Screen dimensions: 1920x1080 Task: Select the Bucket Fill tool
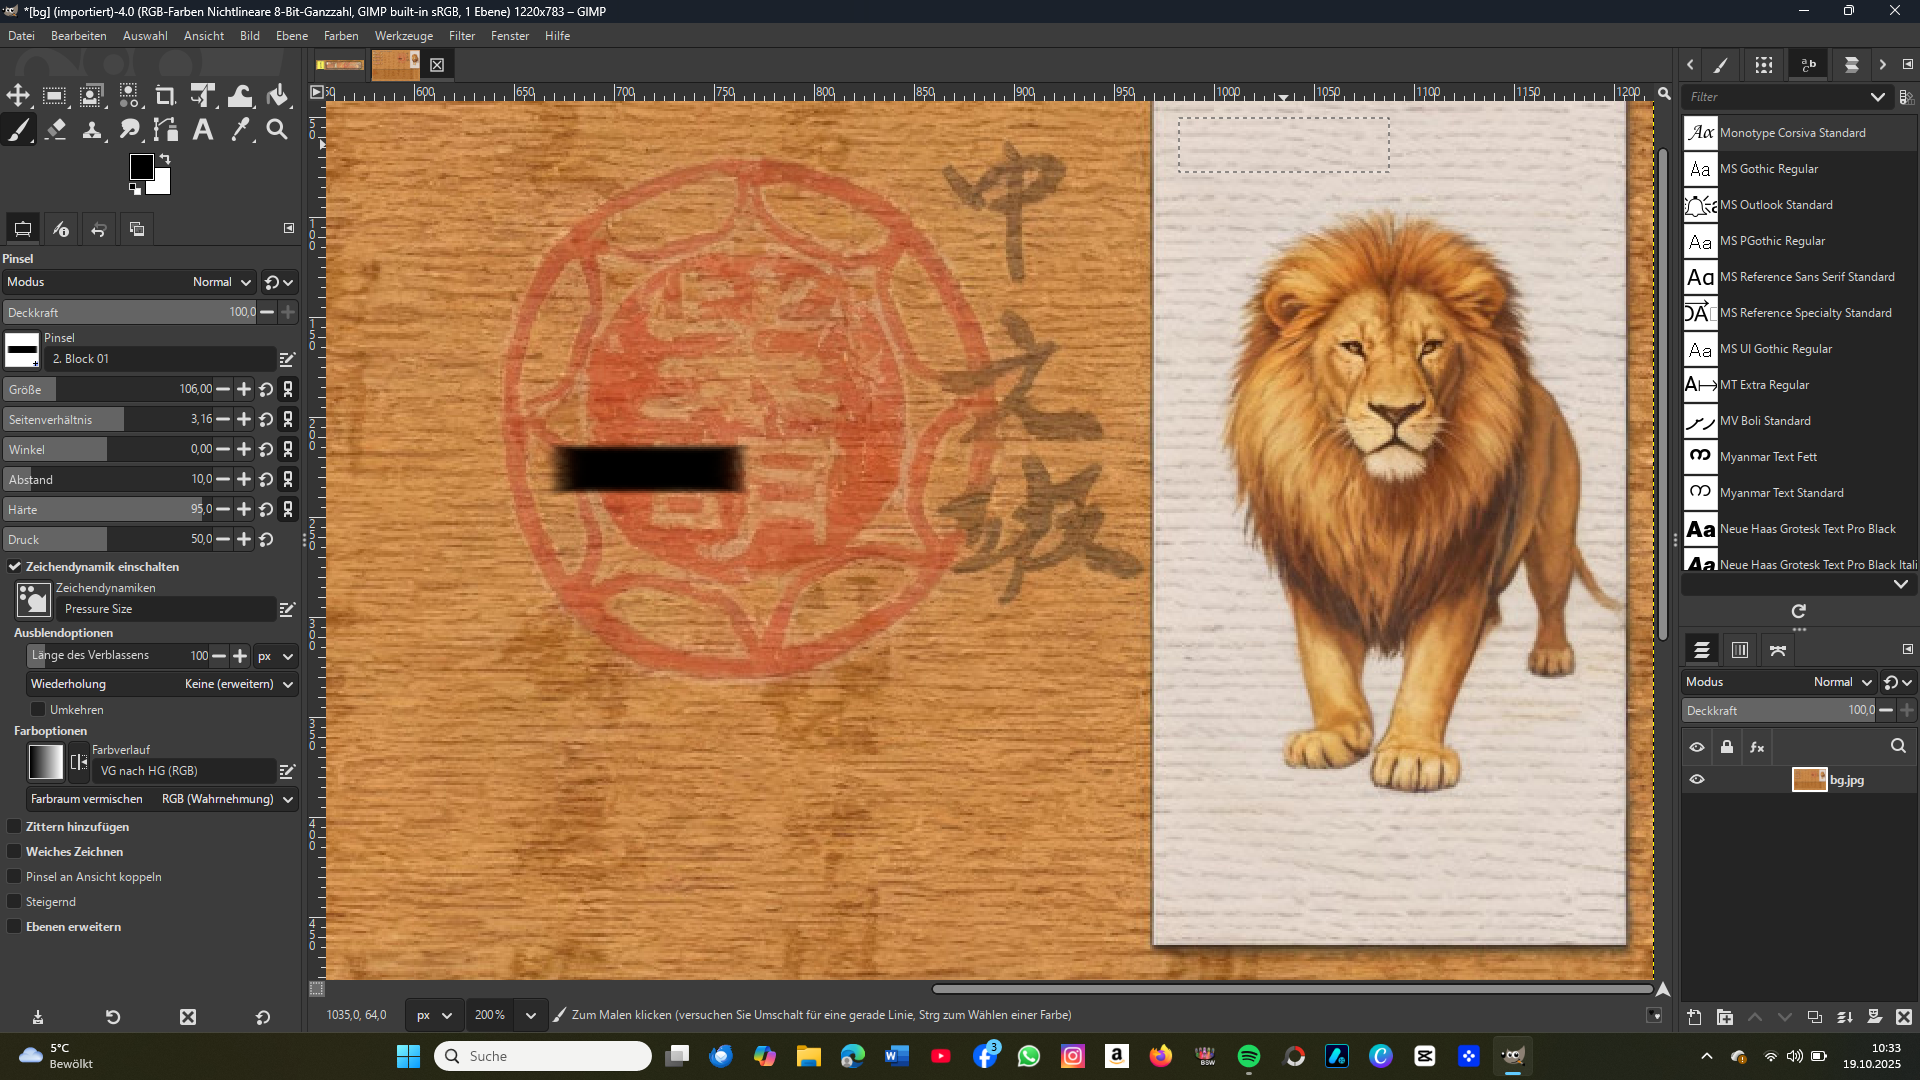[278, 96]
